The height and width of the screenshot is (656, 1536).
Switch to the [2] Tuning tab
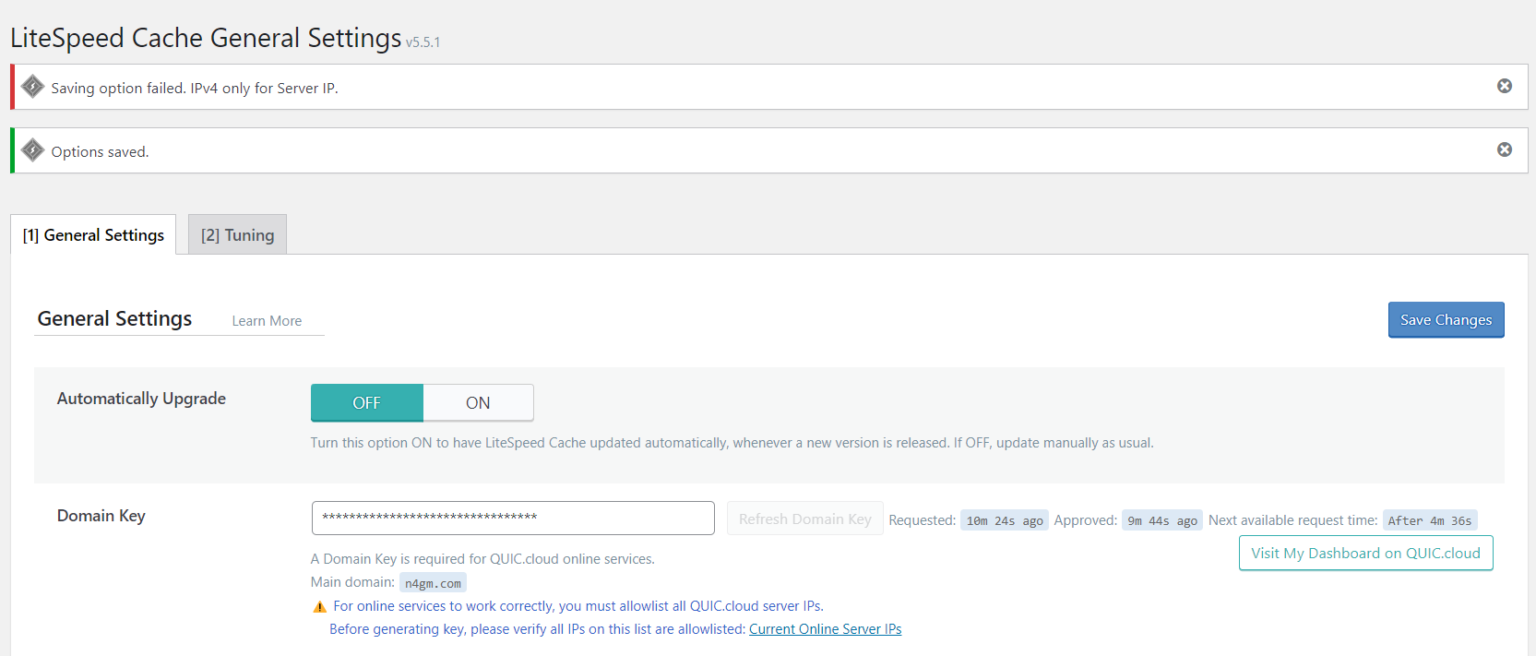237,234
